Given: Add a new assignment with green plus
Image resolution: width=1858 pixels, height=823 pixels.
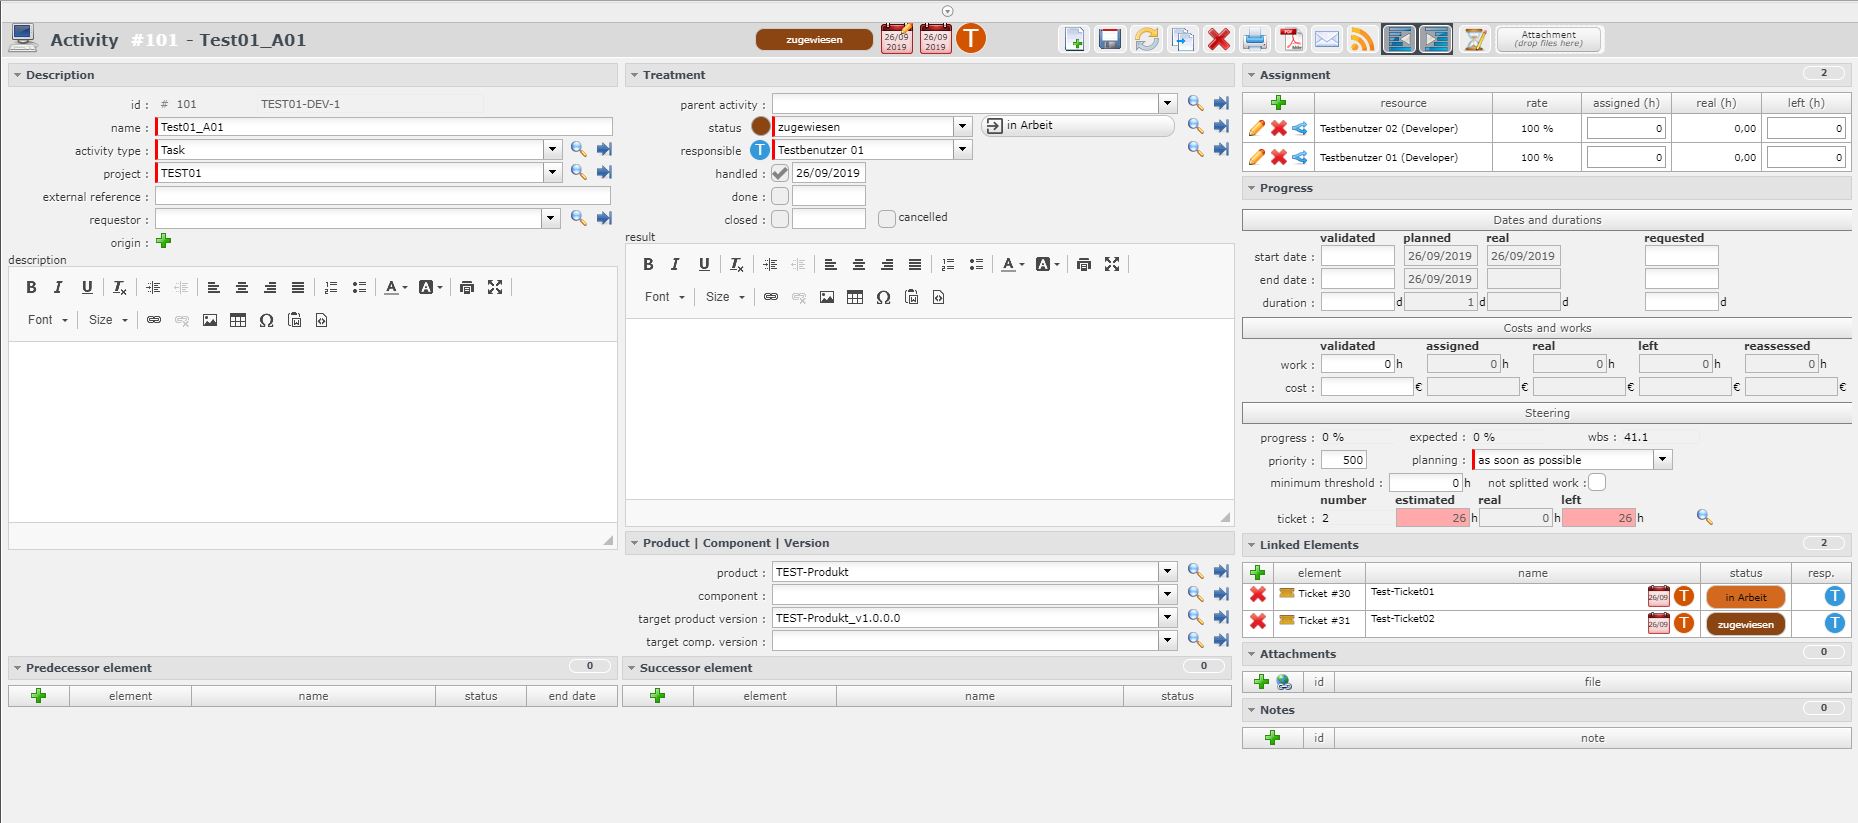Looking at the screenshot, I should click(x=1278, y=103).
